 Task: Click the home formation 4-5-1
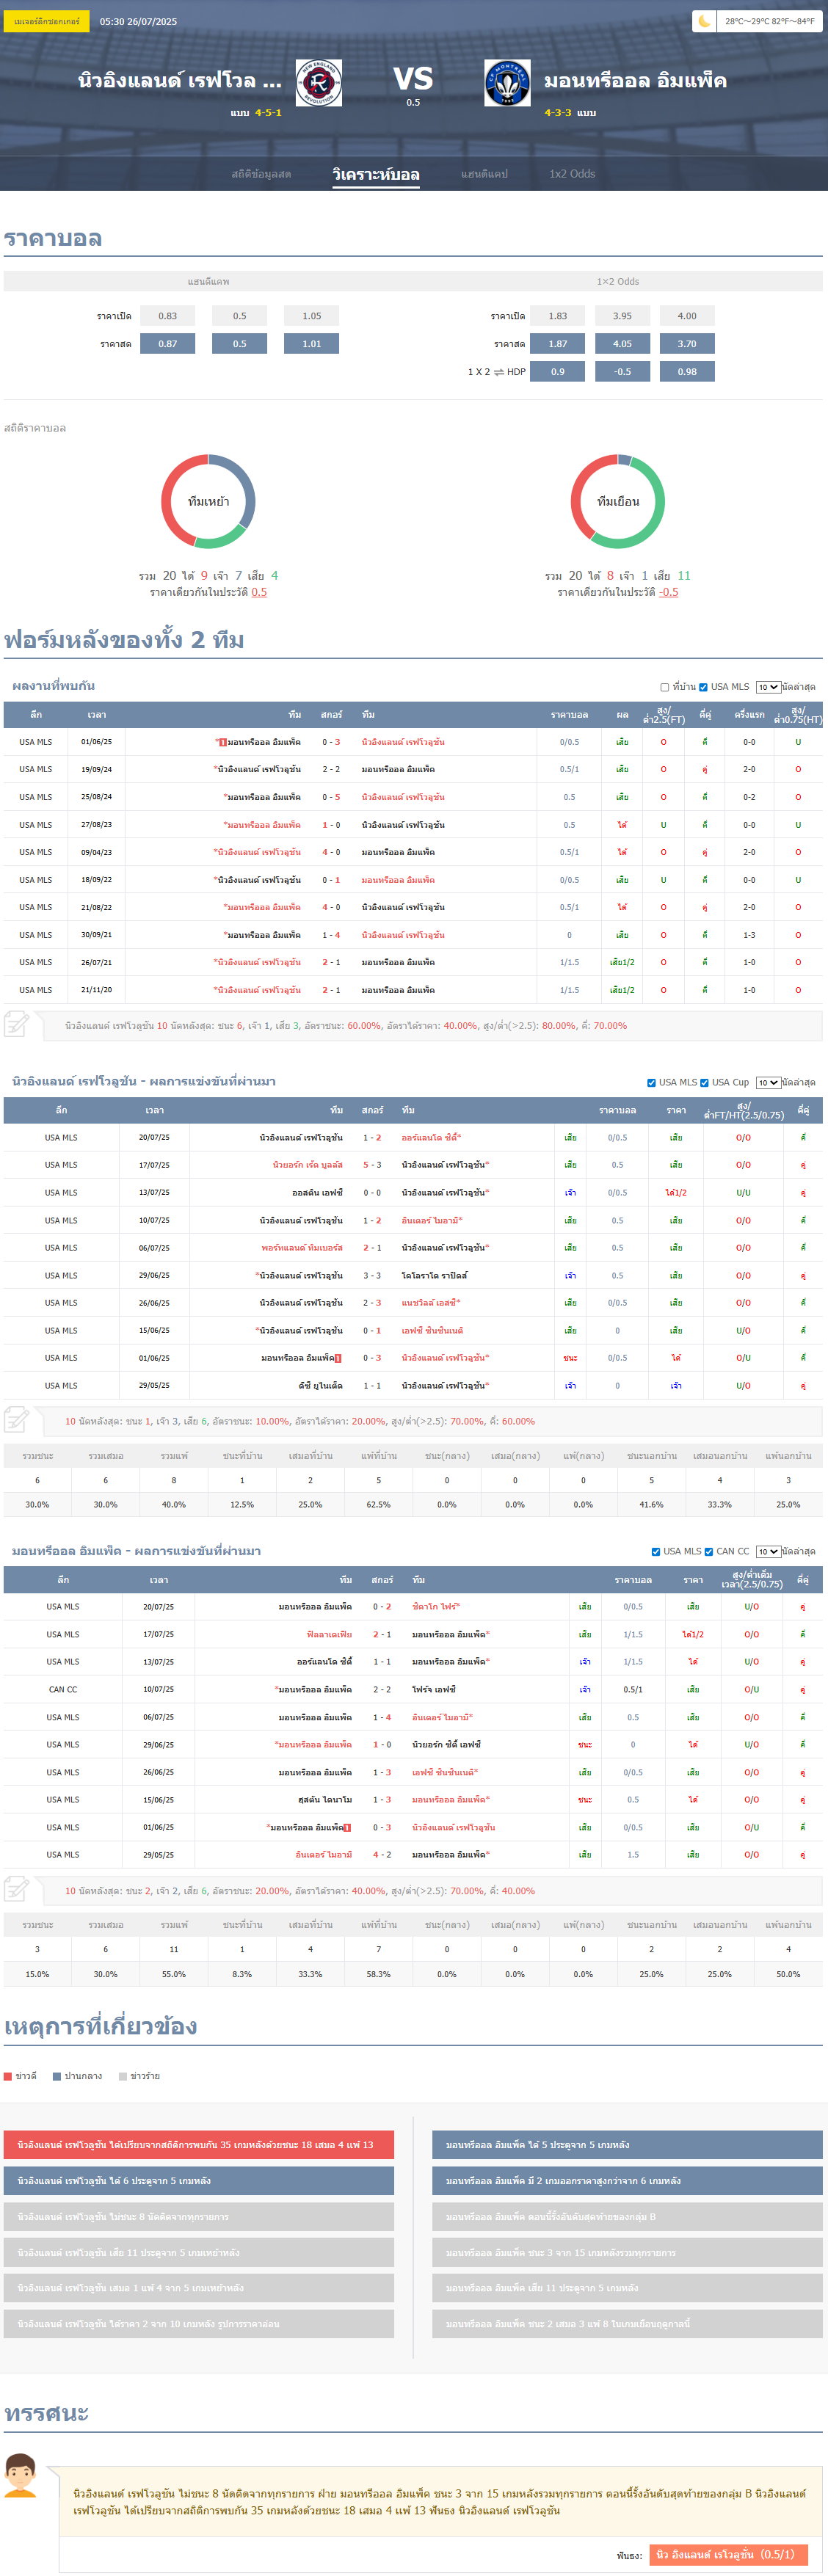268,113
